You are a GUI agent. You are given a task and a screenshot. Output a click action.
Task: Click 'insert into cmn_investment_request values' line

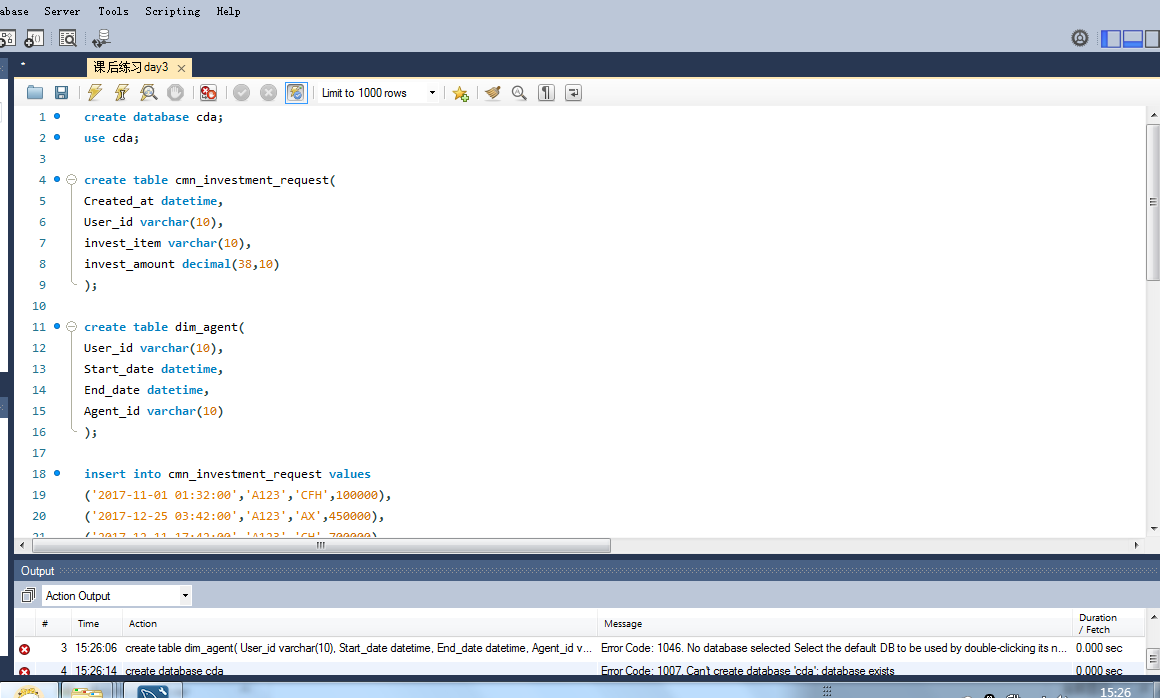227,474
